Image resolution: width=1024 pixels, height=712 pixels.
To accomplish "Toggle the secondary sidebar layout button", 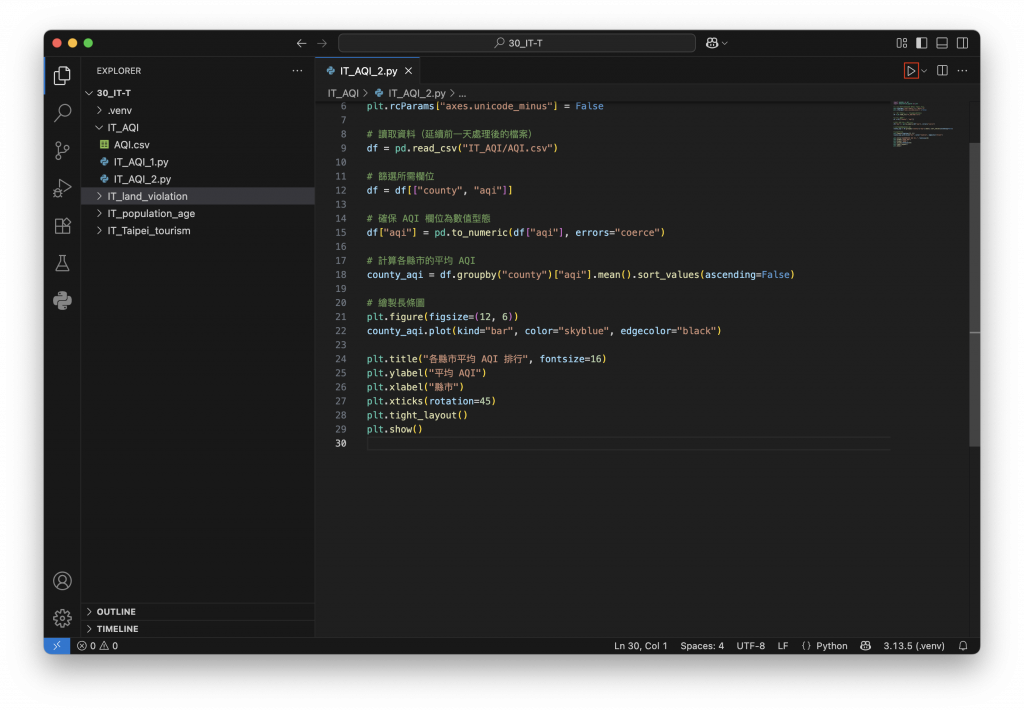I will point(961,43).
